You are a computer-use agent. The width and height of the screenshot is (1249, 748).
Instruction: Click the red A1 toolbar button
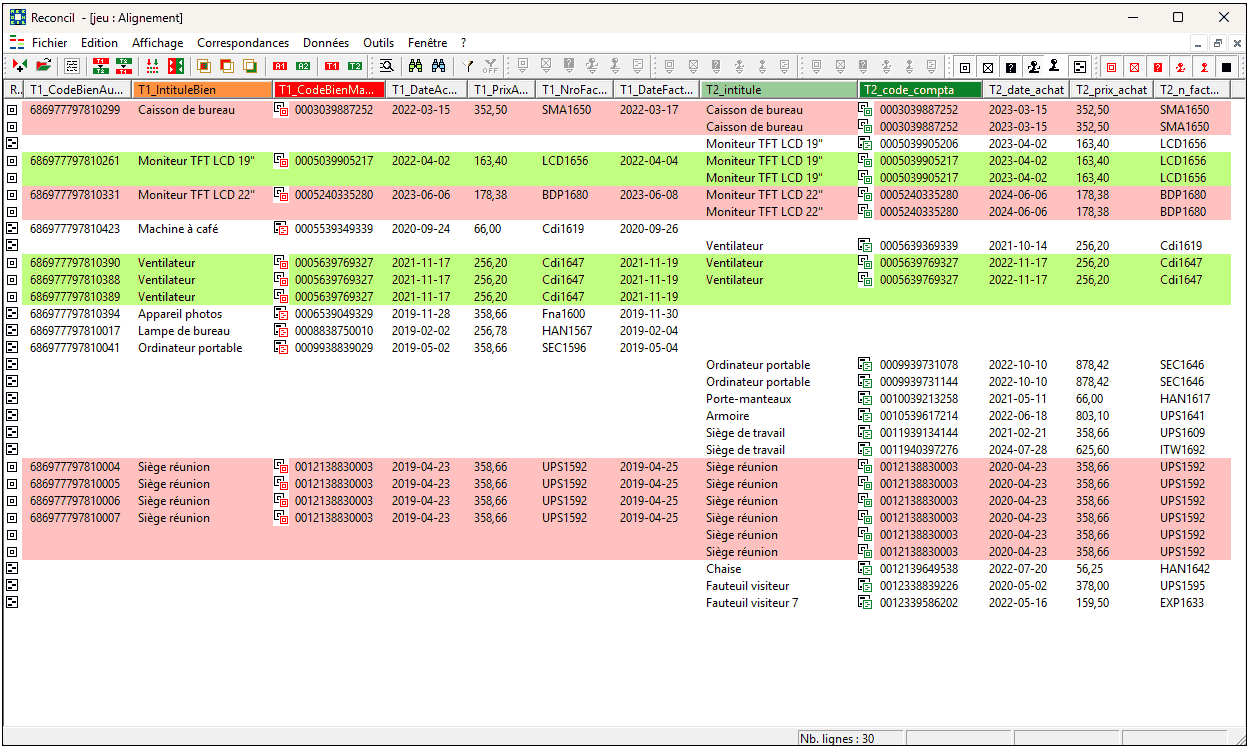tap(281, 67)
